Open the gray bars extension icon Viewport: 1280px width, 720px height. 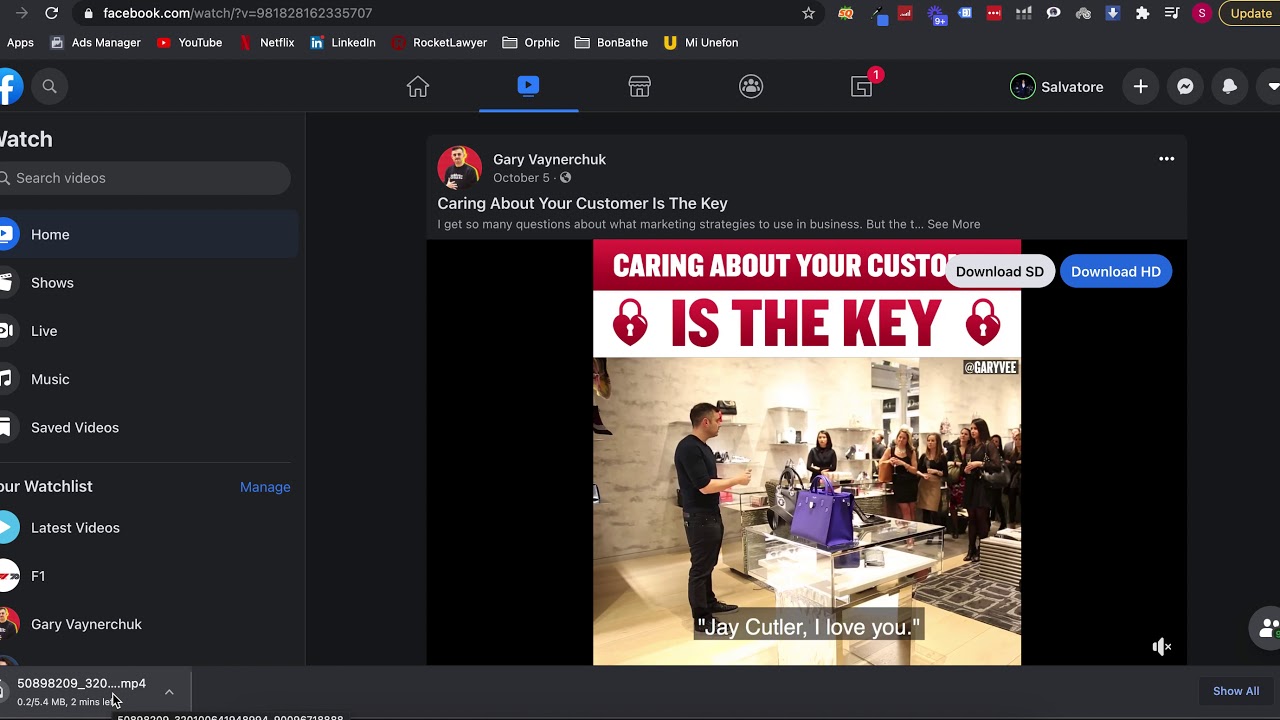click(x=1023, y=13)
